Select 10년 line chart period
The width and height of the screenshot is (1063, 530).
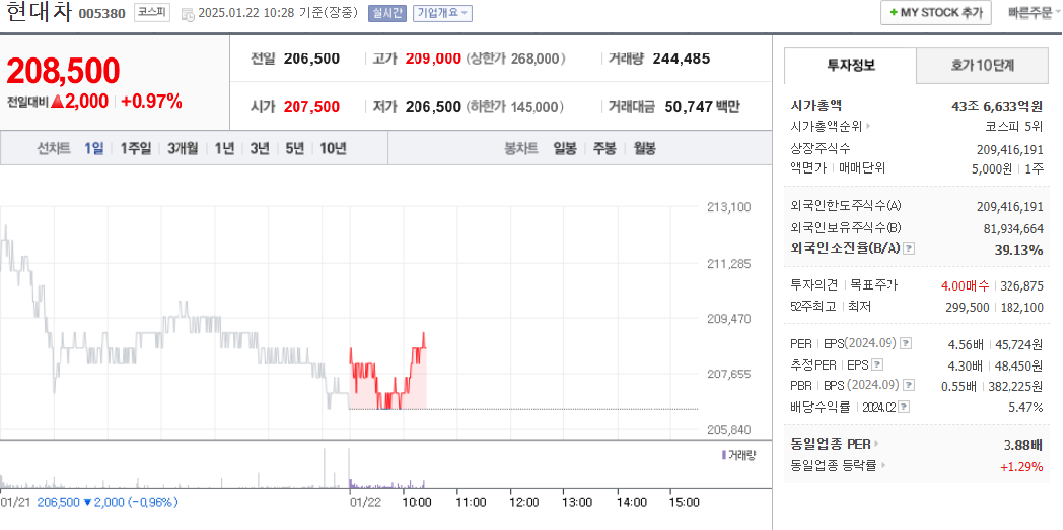click(333, 148)
